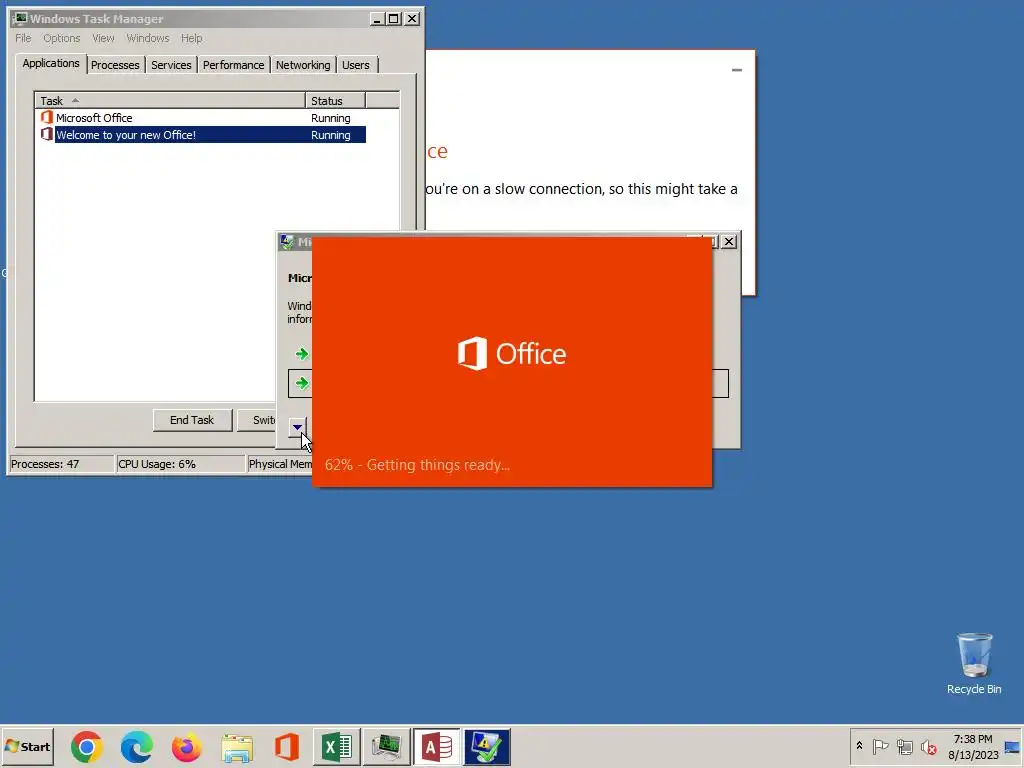Click the 62% Getting things ready text
1024x768 pixels.
point(417,465)
